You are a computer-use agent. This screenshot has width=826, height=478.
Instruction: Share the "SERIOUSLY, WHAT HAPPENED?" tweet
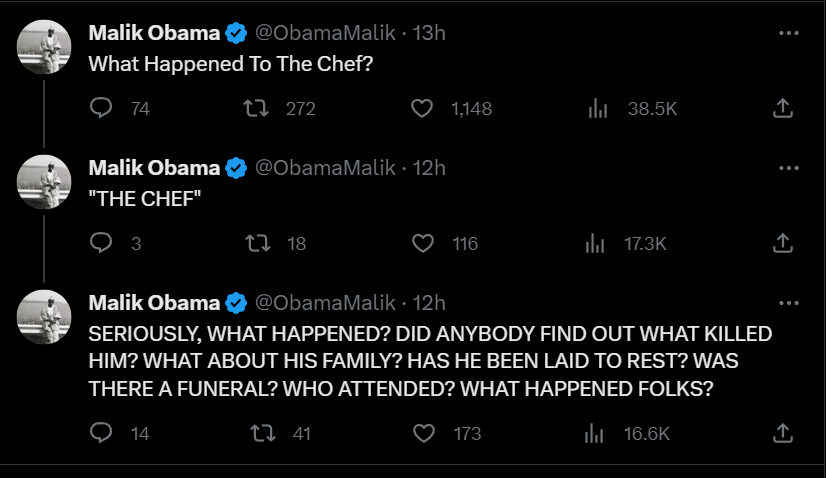[784, 433]
